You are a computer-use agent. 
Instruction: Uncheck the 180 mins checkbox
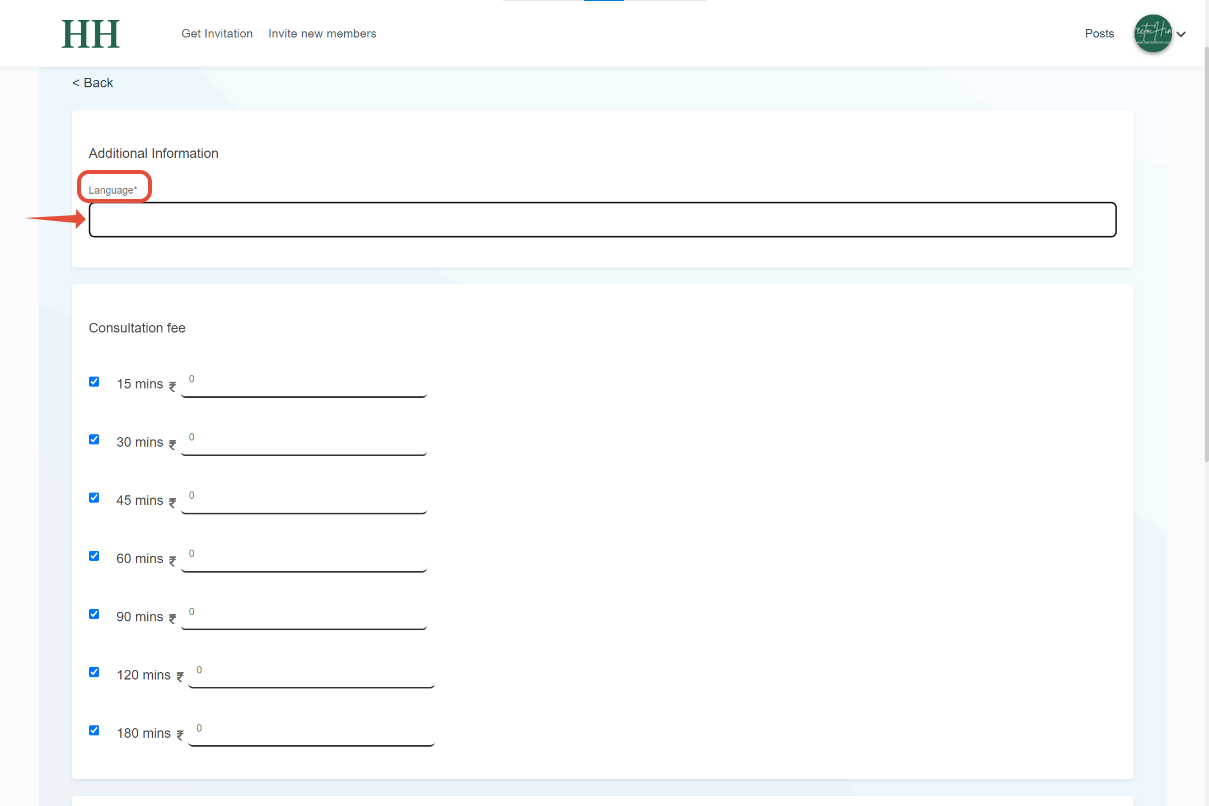(94, 730)
